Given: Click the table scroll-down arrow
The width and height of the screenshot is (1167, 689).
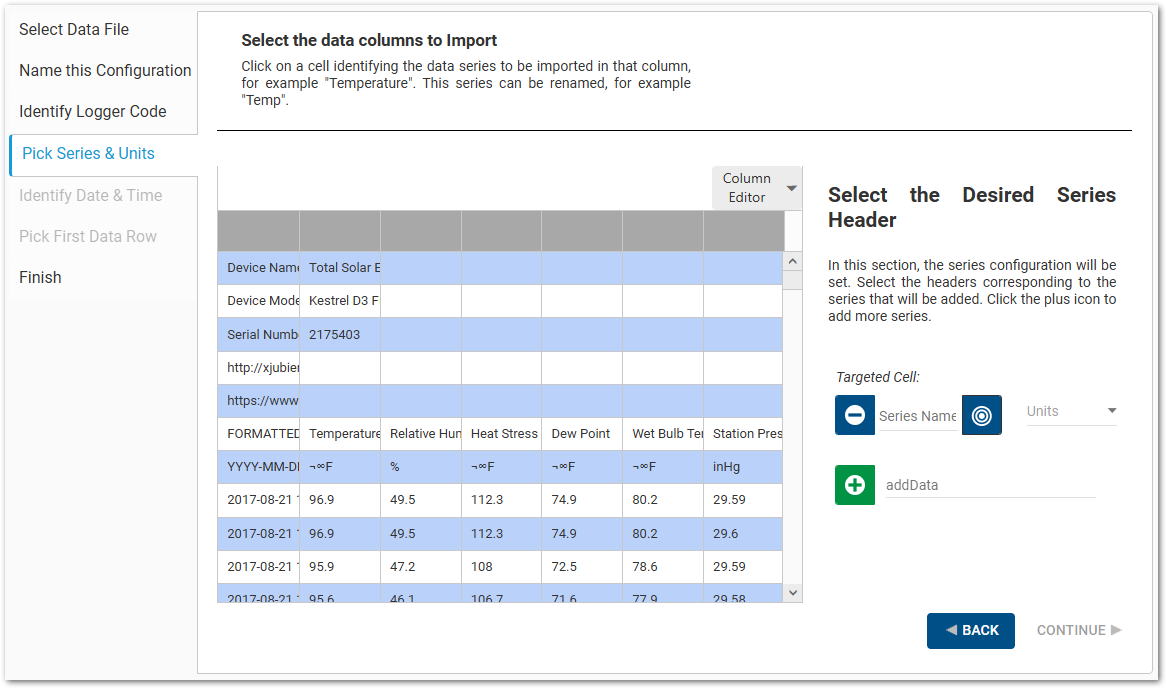Looking at the screenshot, I should pos(792,593).
